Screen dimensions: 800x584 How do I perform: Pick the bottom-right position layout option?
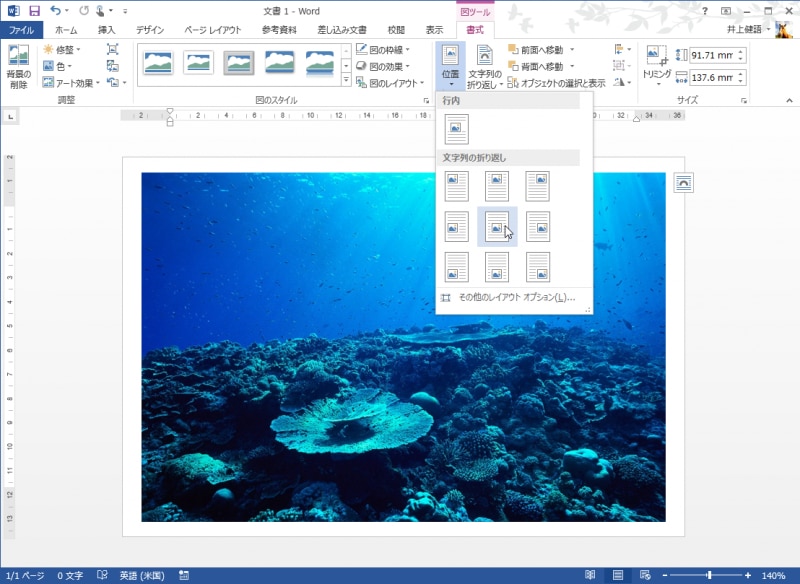click(538, 267)
